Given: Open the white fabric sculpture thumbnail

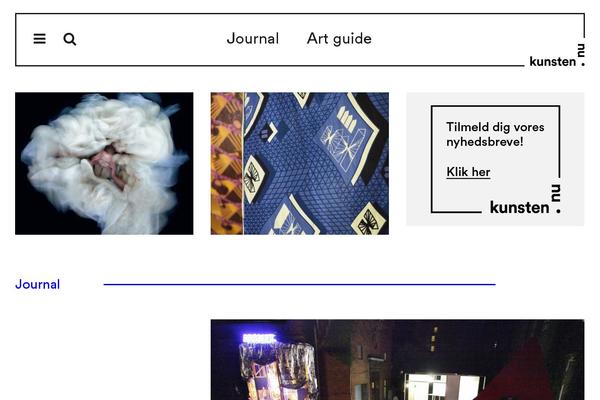Looking at the screenshot, I should tap(104, 163).
